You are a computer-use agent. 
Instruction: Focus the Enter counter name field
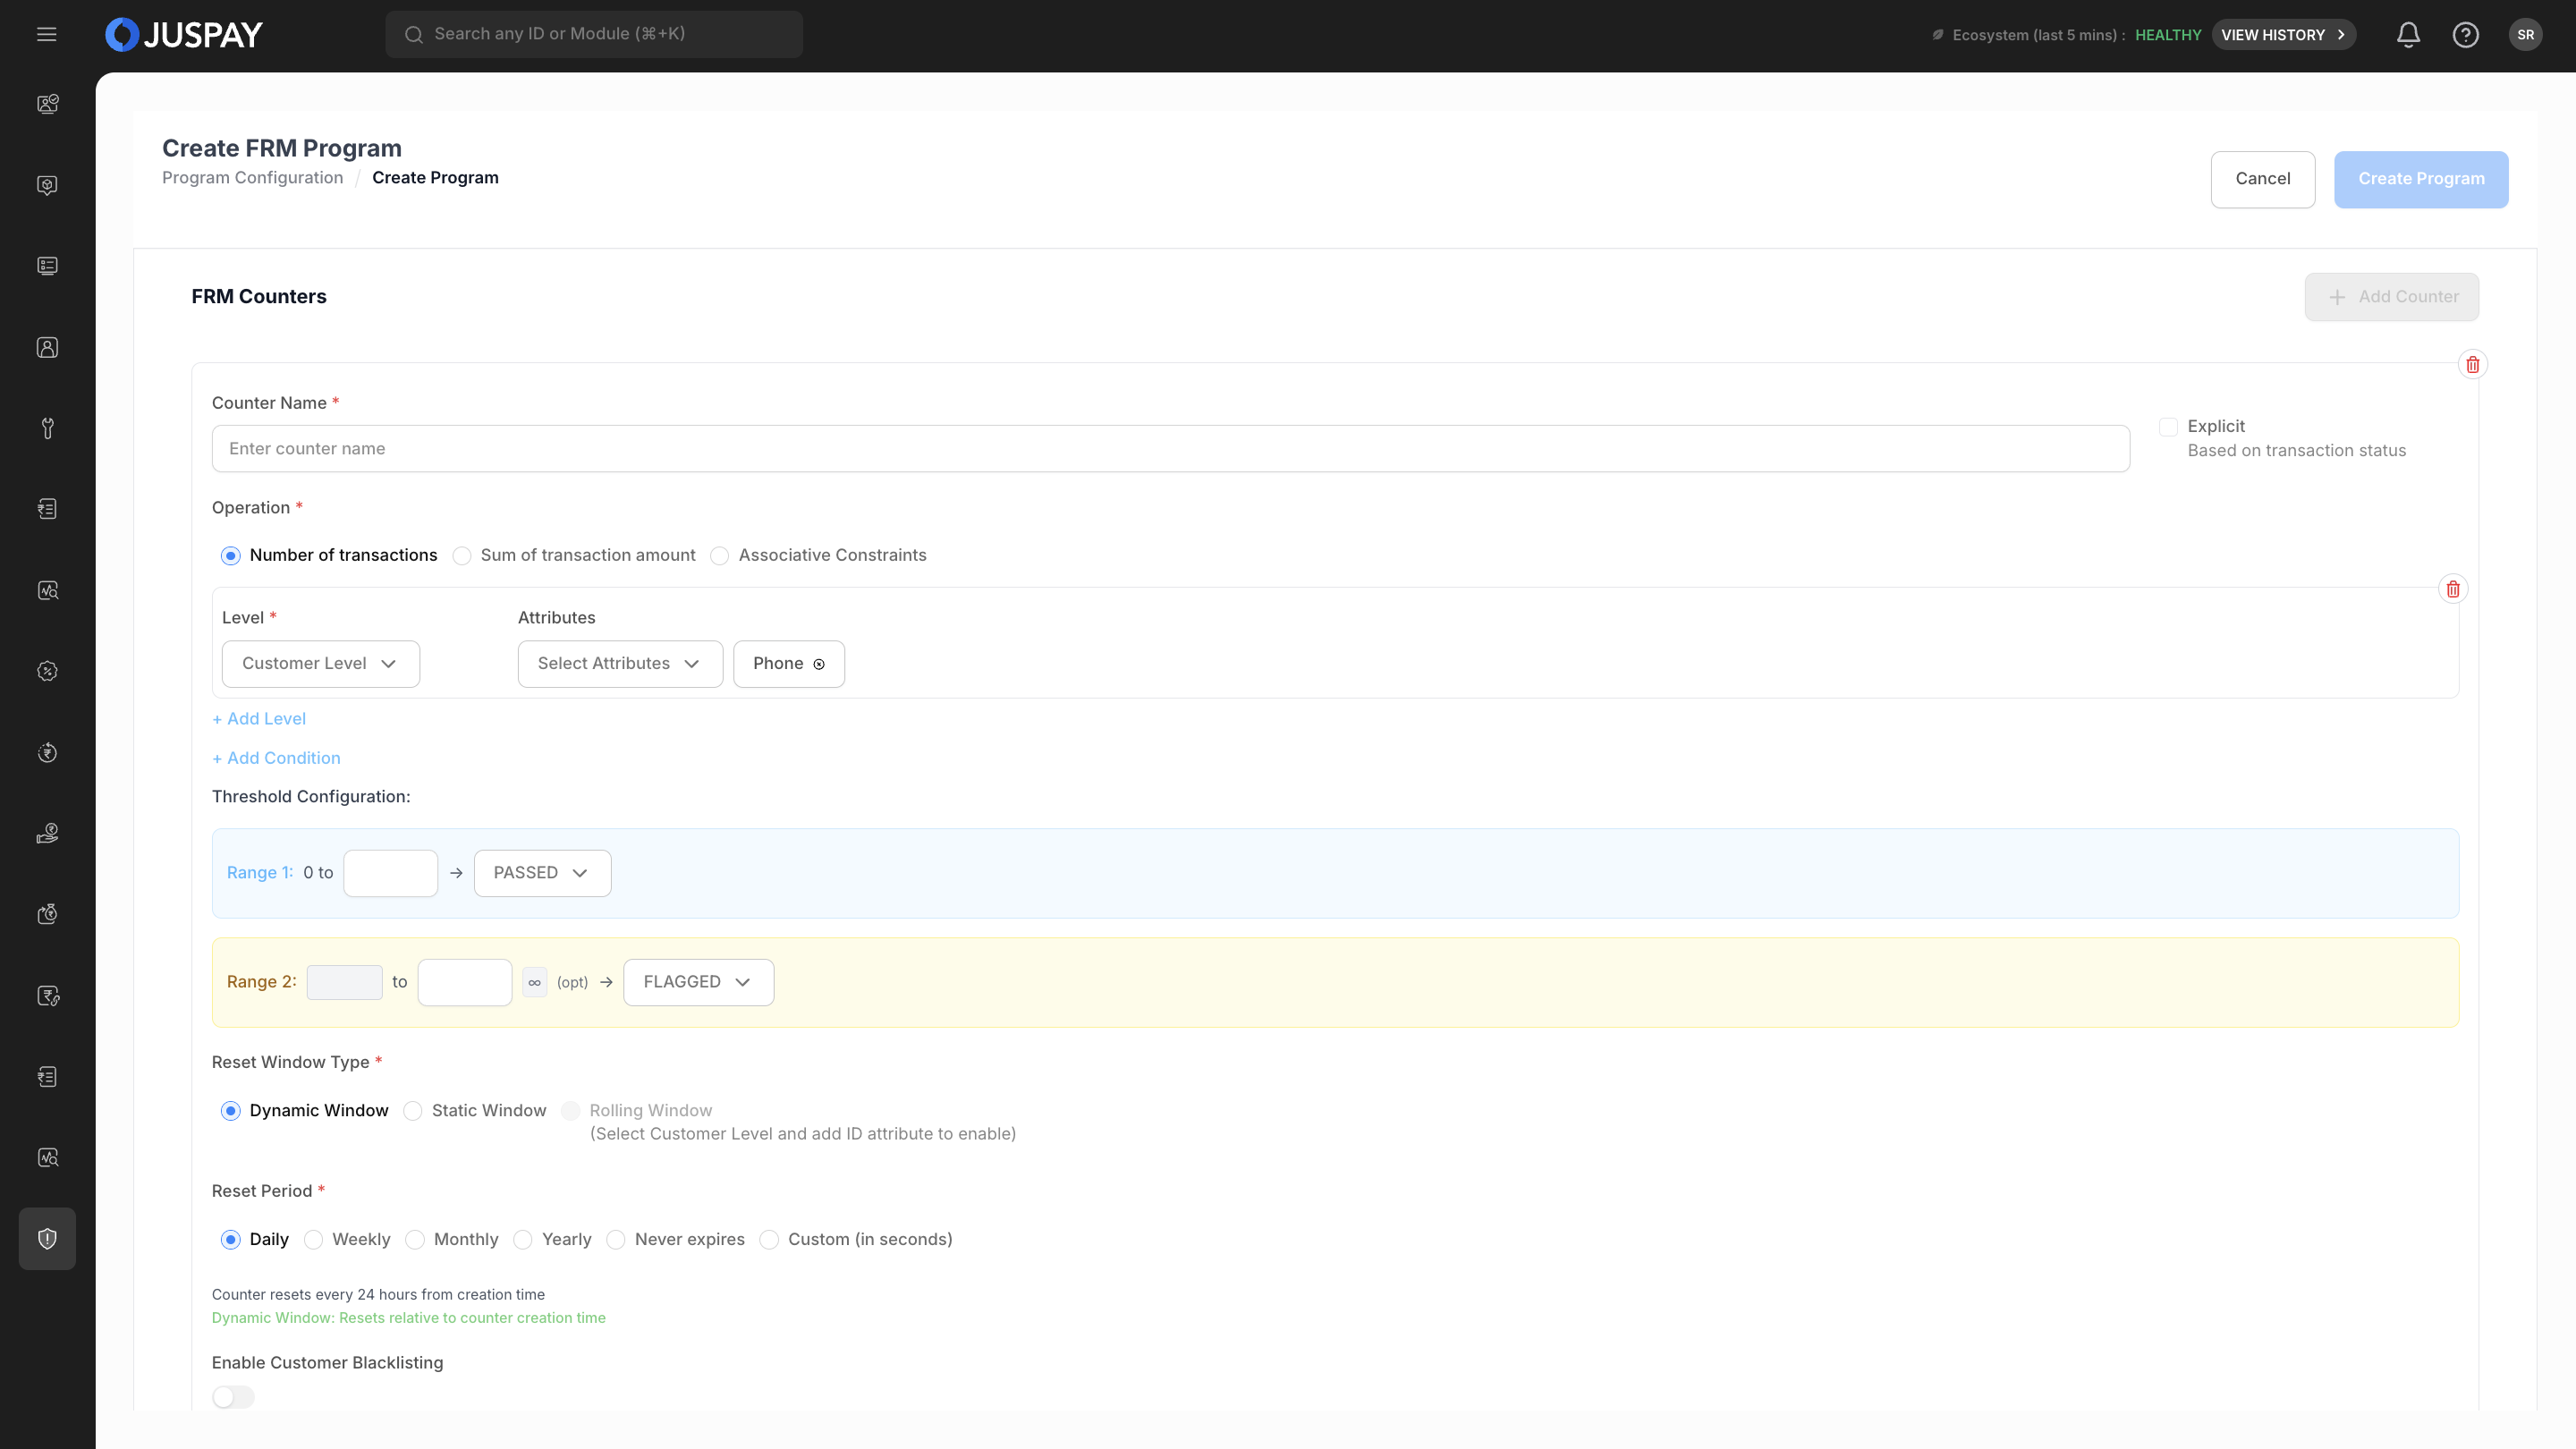point(1170,449)
